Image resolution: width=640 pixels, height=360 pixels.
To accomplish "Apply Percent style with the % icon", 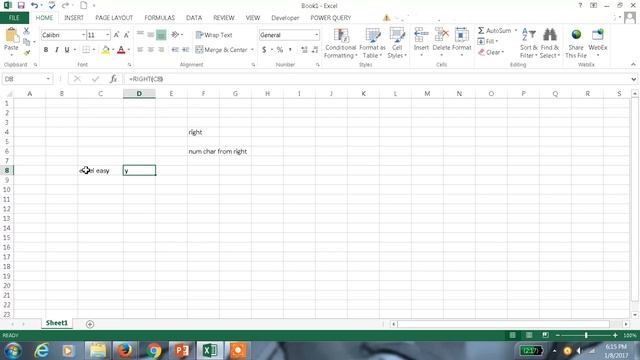I will pyautogui.click(x=280, y=50).
